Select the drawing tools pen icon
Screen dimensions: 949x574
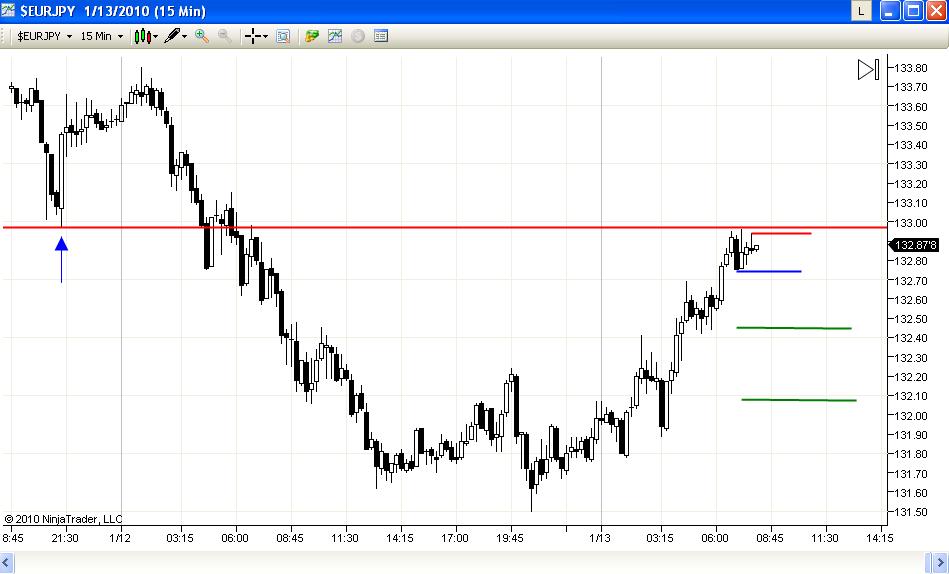pyautogui.click(x=172, y=36)
